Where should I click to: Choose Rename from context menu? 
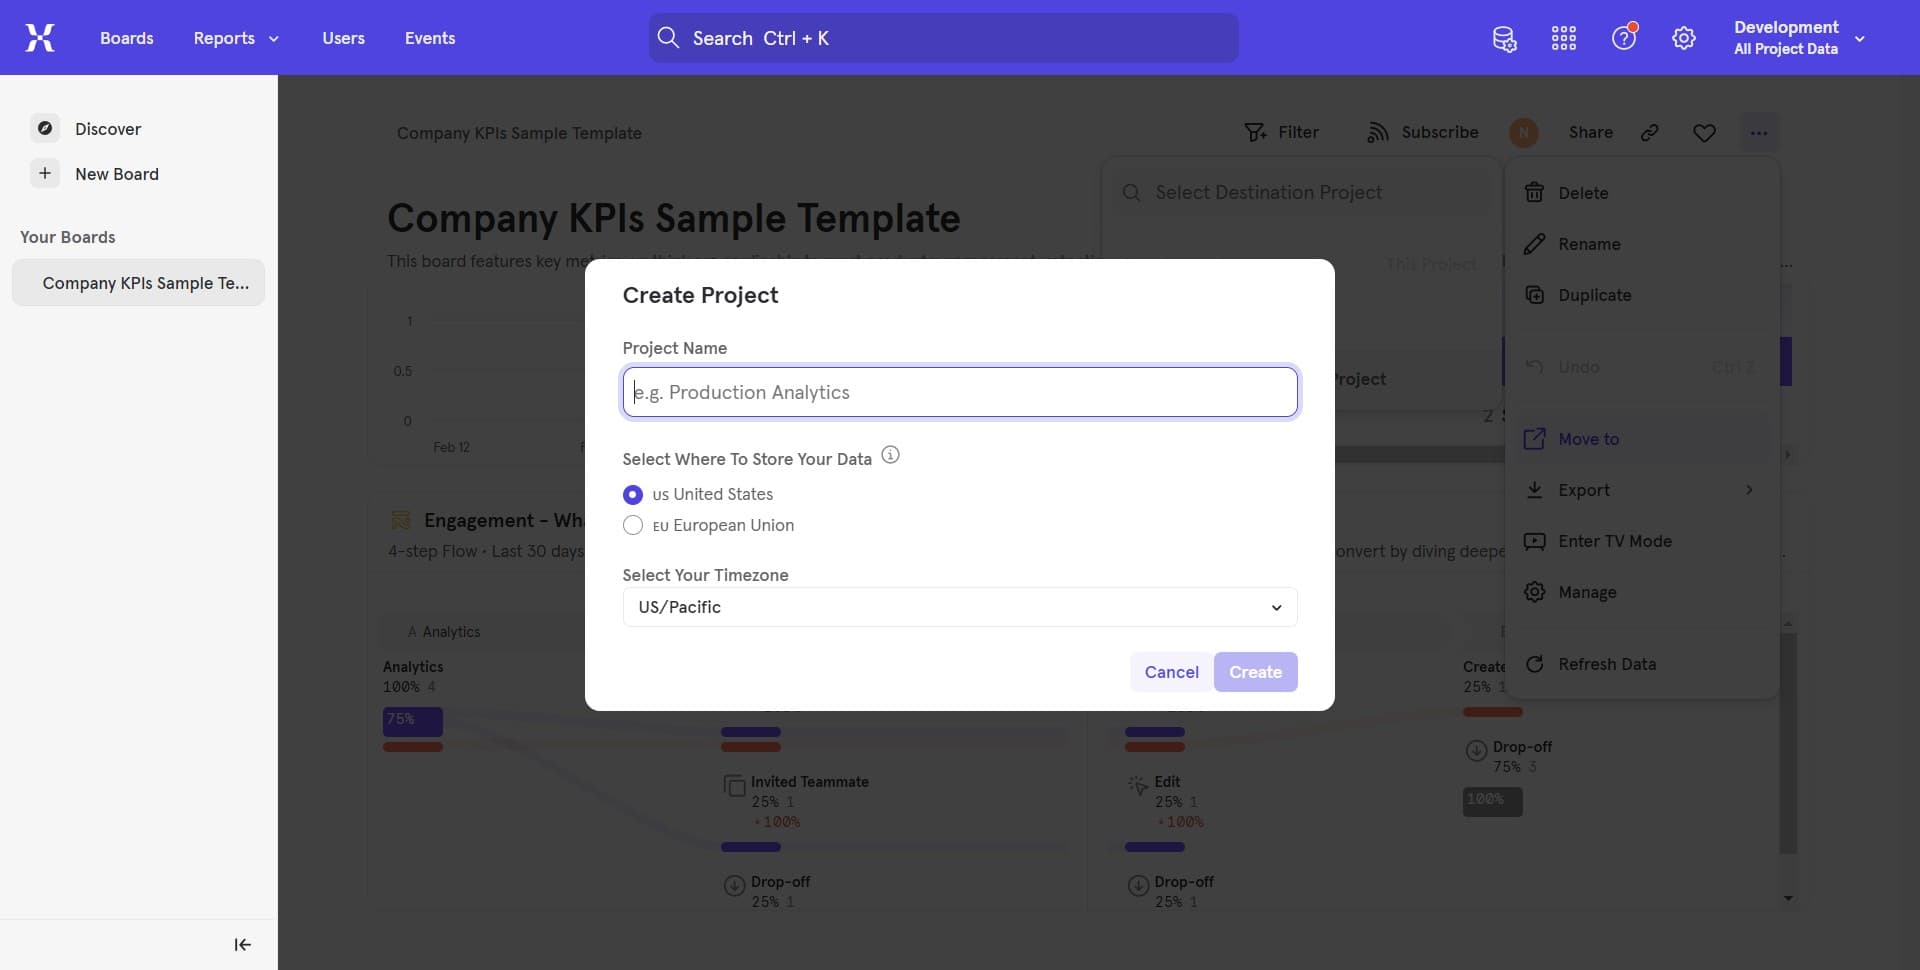pyautogui.click(x=1589, y=244)
